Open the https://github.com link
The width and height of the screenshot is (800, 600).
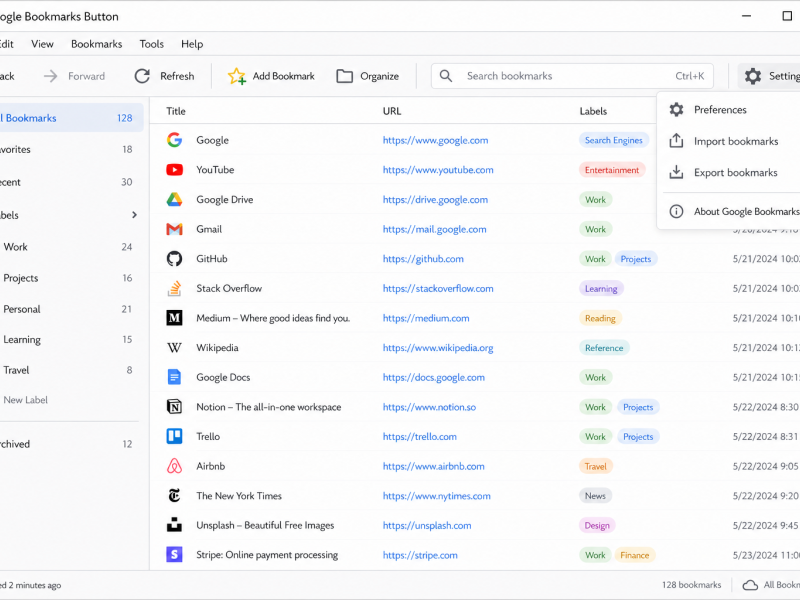coord(423,259)
